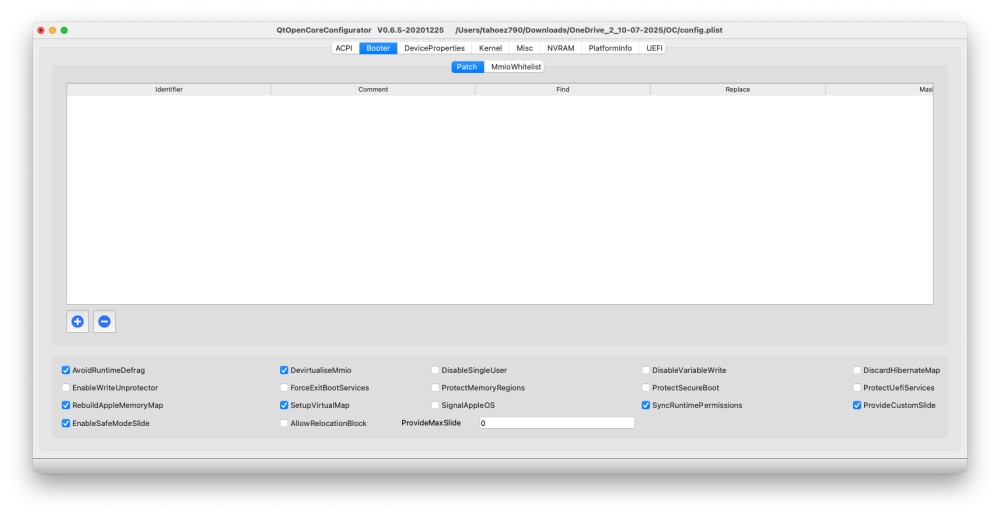This screenshot has height=517, width=1000.
Task: Switch to MmioWhitelist sub-tab
Action: 516,67
